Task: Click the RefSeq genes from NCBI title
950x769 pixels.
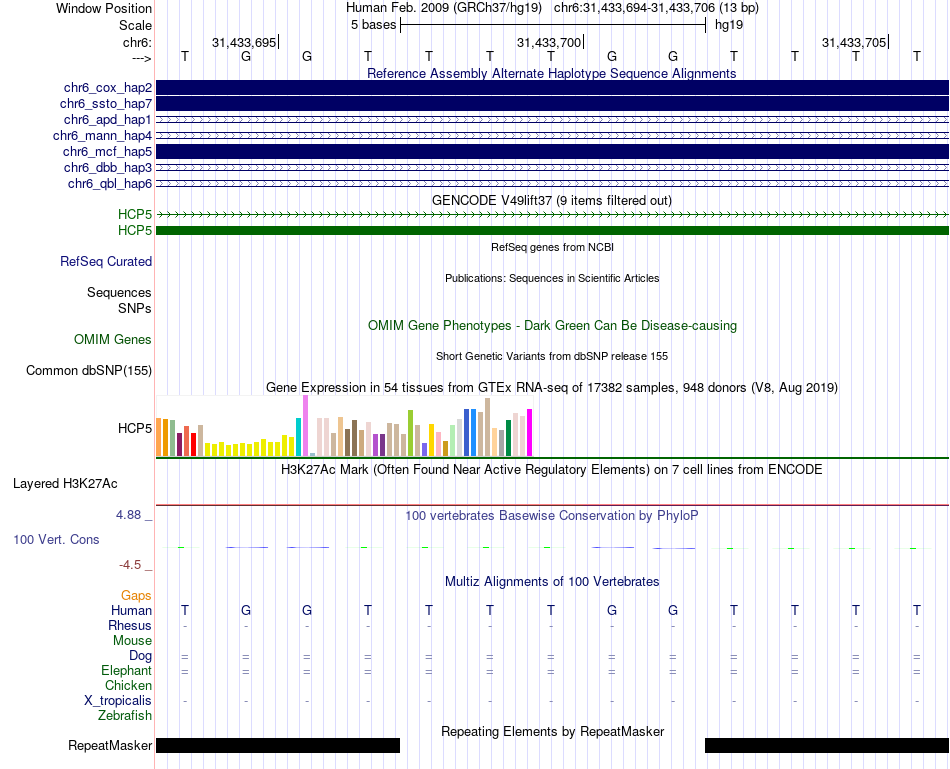Action: pos(552,247)
